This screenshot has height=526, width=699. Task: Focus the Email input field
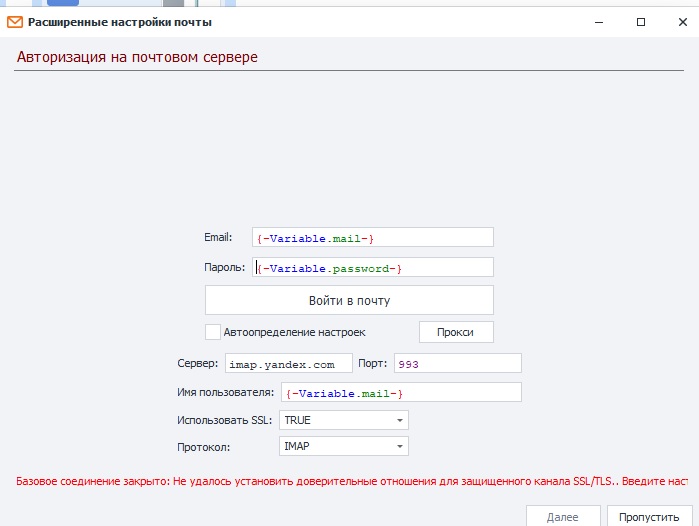[373, 237]
